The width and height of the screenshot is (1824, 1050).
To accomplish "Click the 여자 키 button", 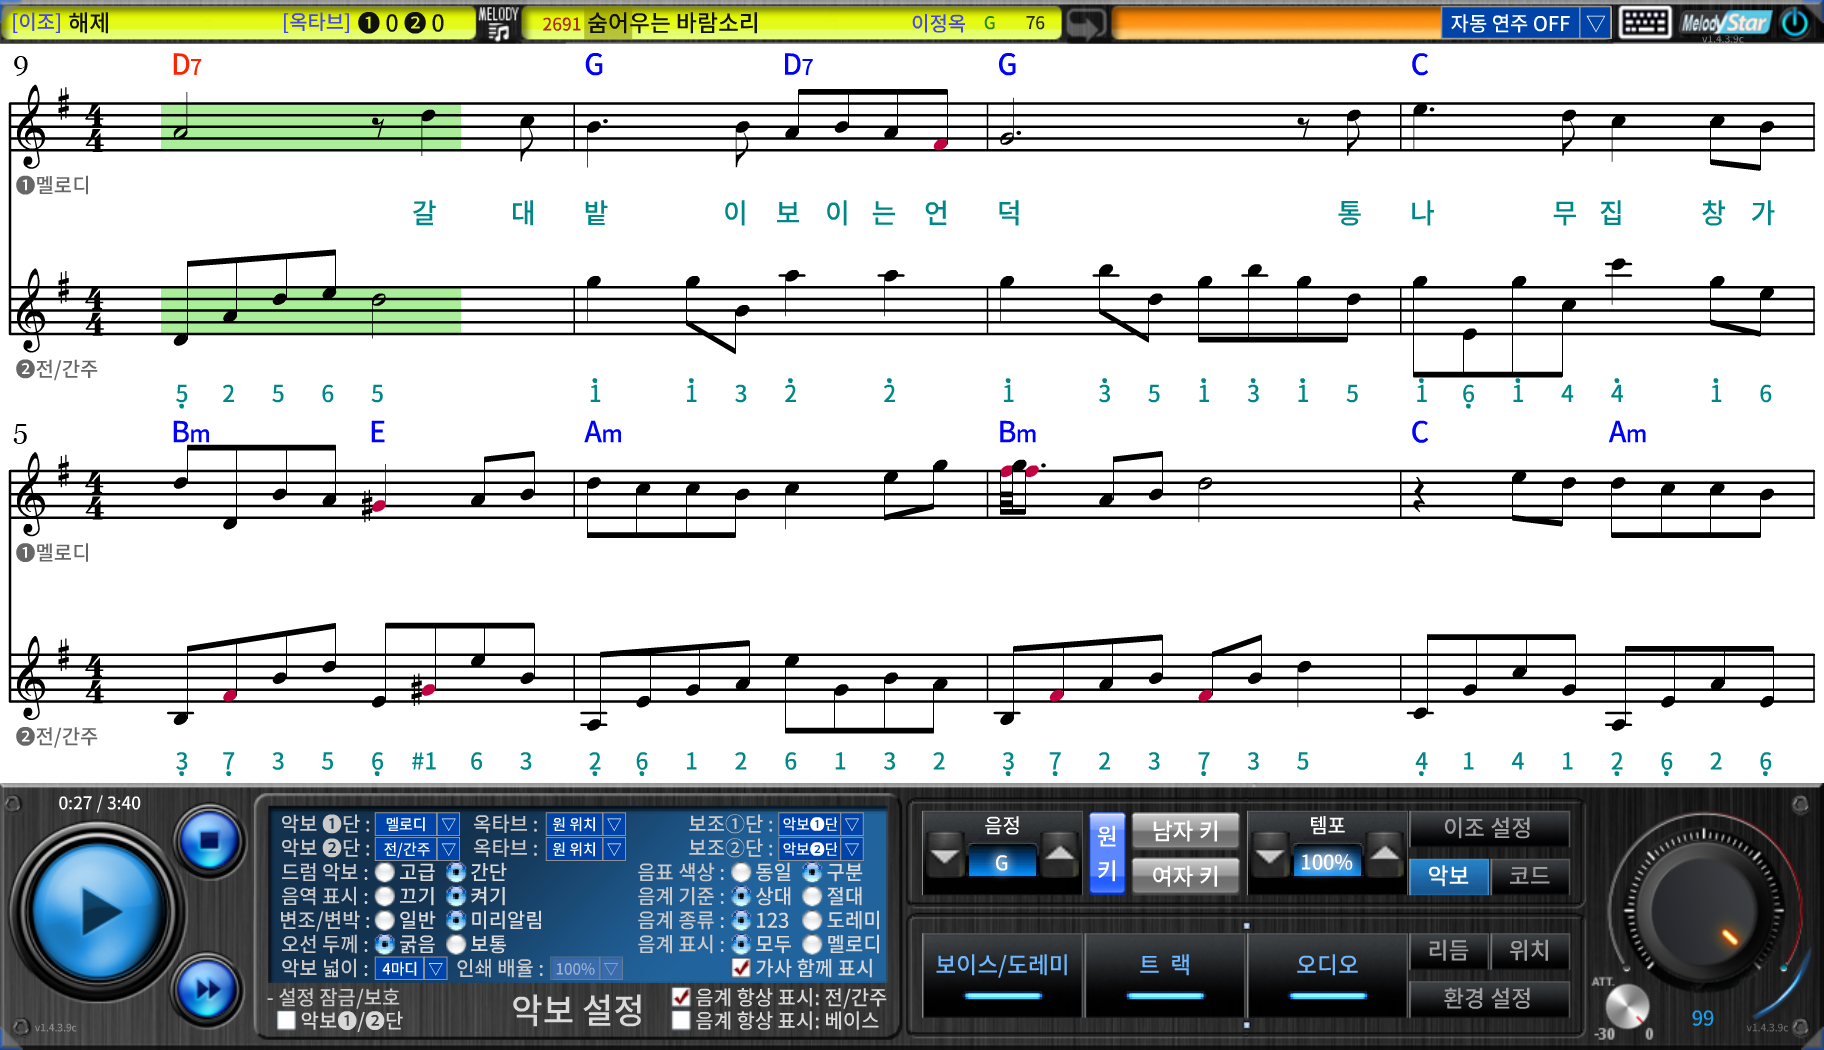I will click(1186, 876).
